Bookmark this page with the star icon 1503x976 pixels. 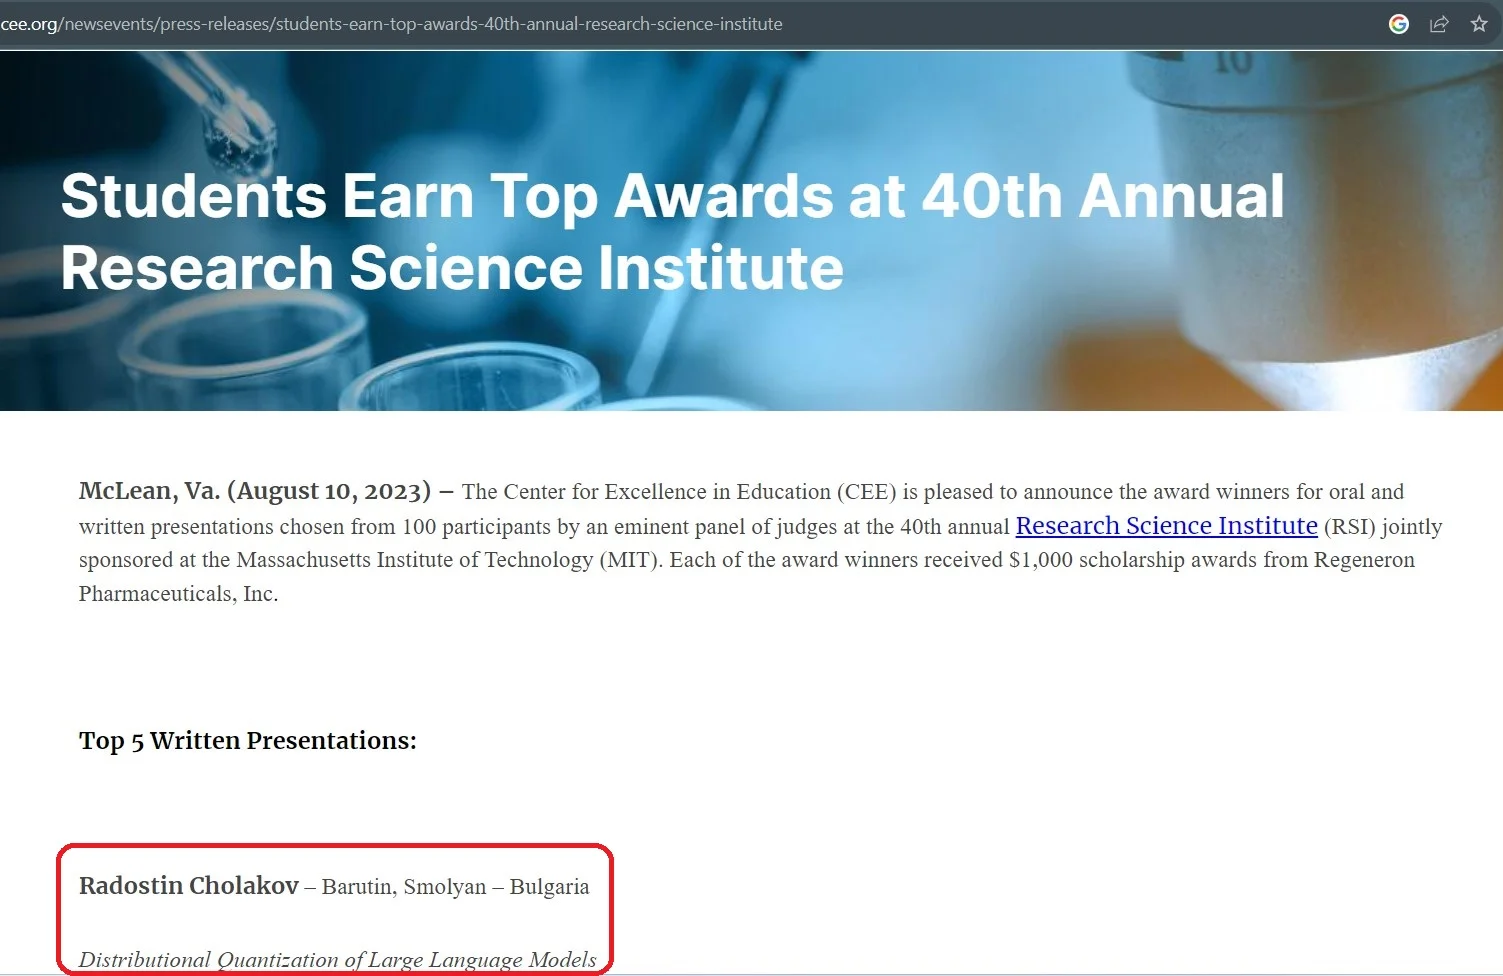pyautogui.click(x=1479, y=24)
